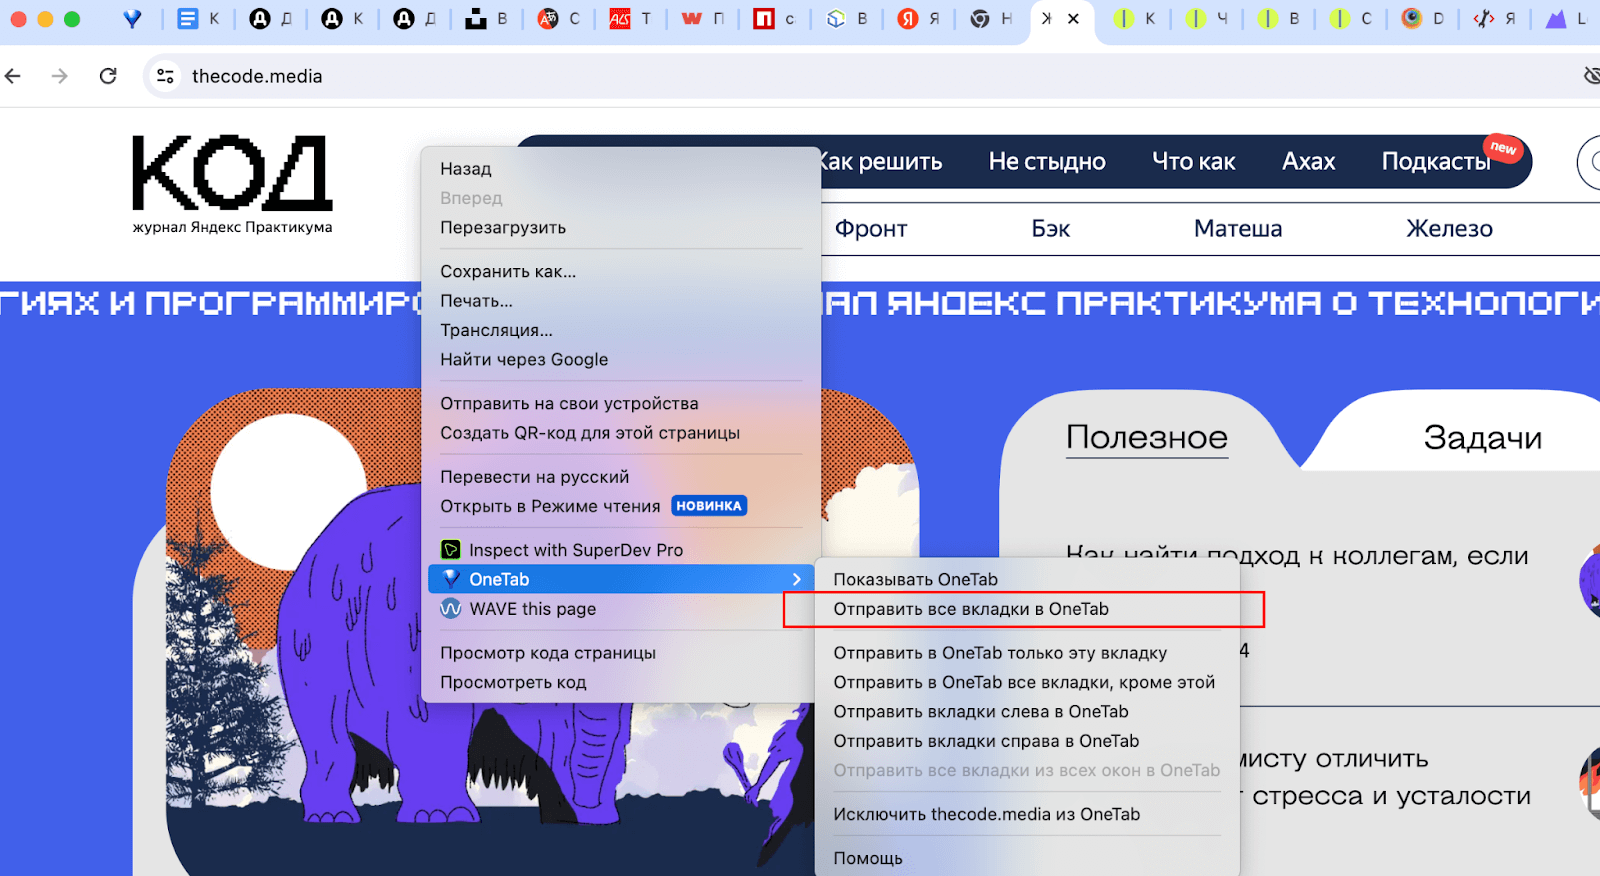Go to the Бэк category
The image size is (1600, 876).
[x=1051, y=229]
